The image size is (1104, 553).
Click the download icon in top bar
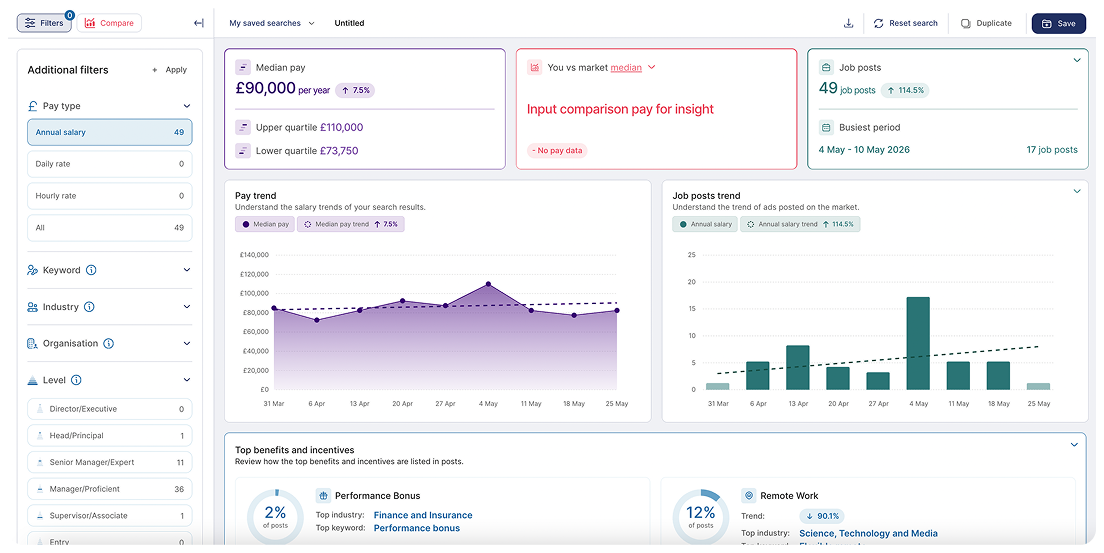pos(848,23)
